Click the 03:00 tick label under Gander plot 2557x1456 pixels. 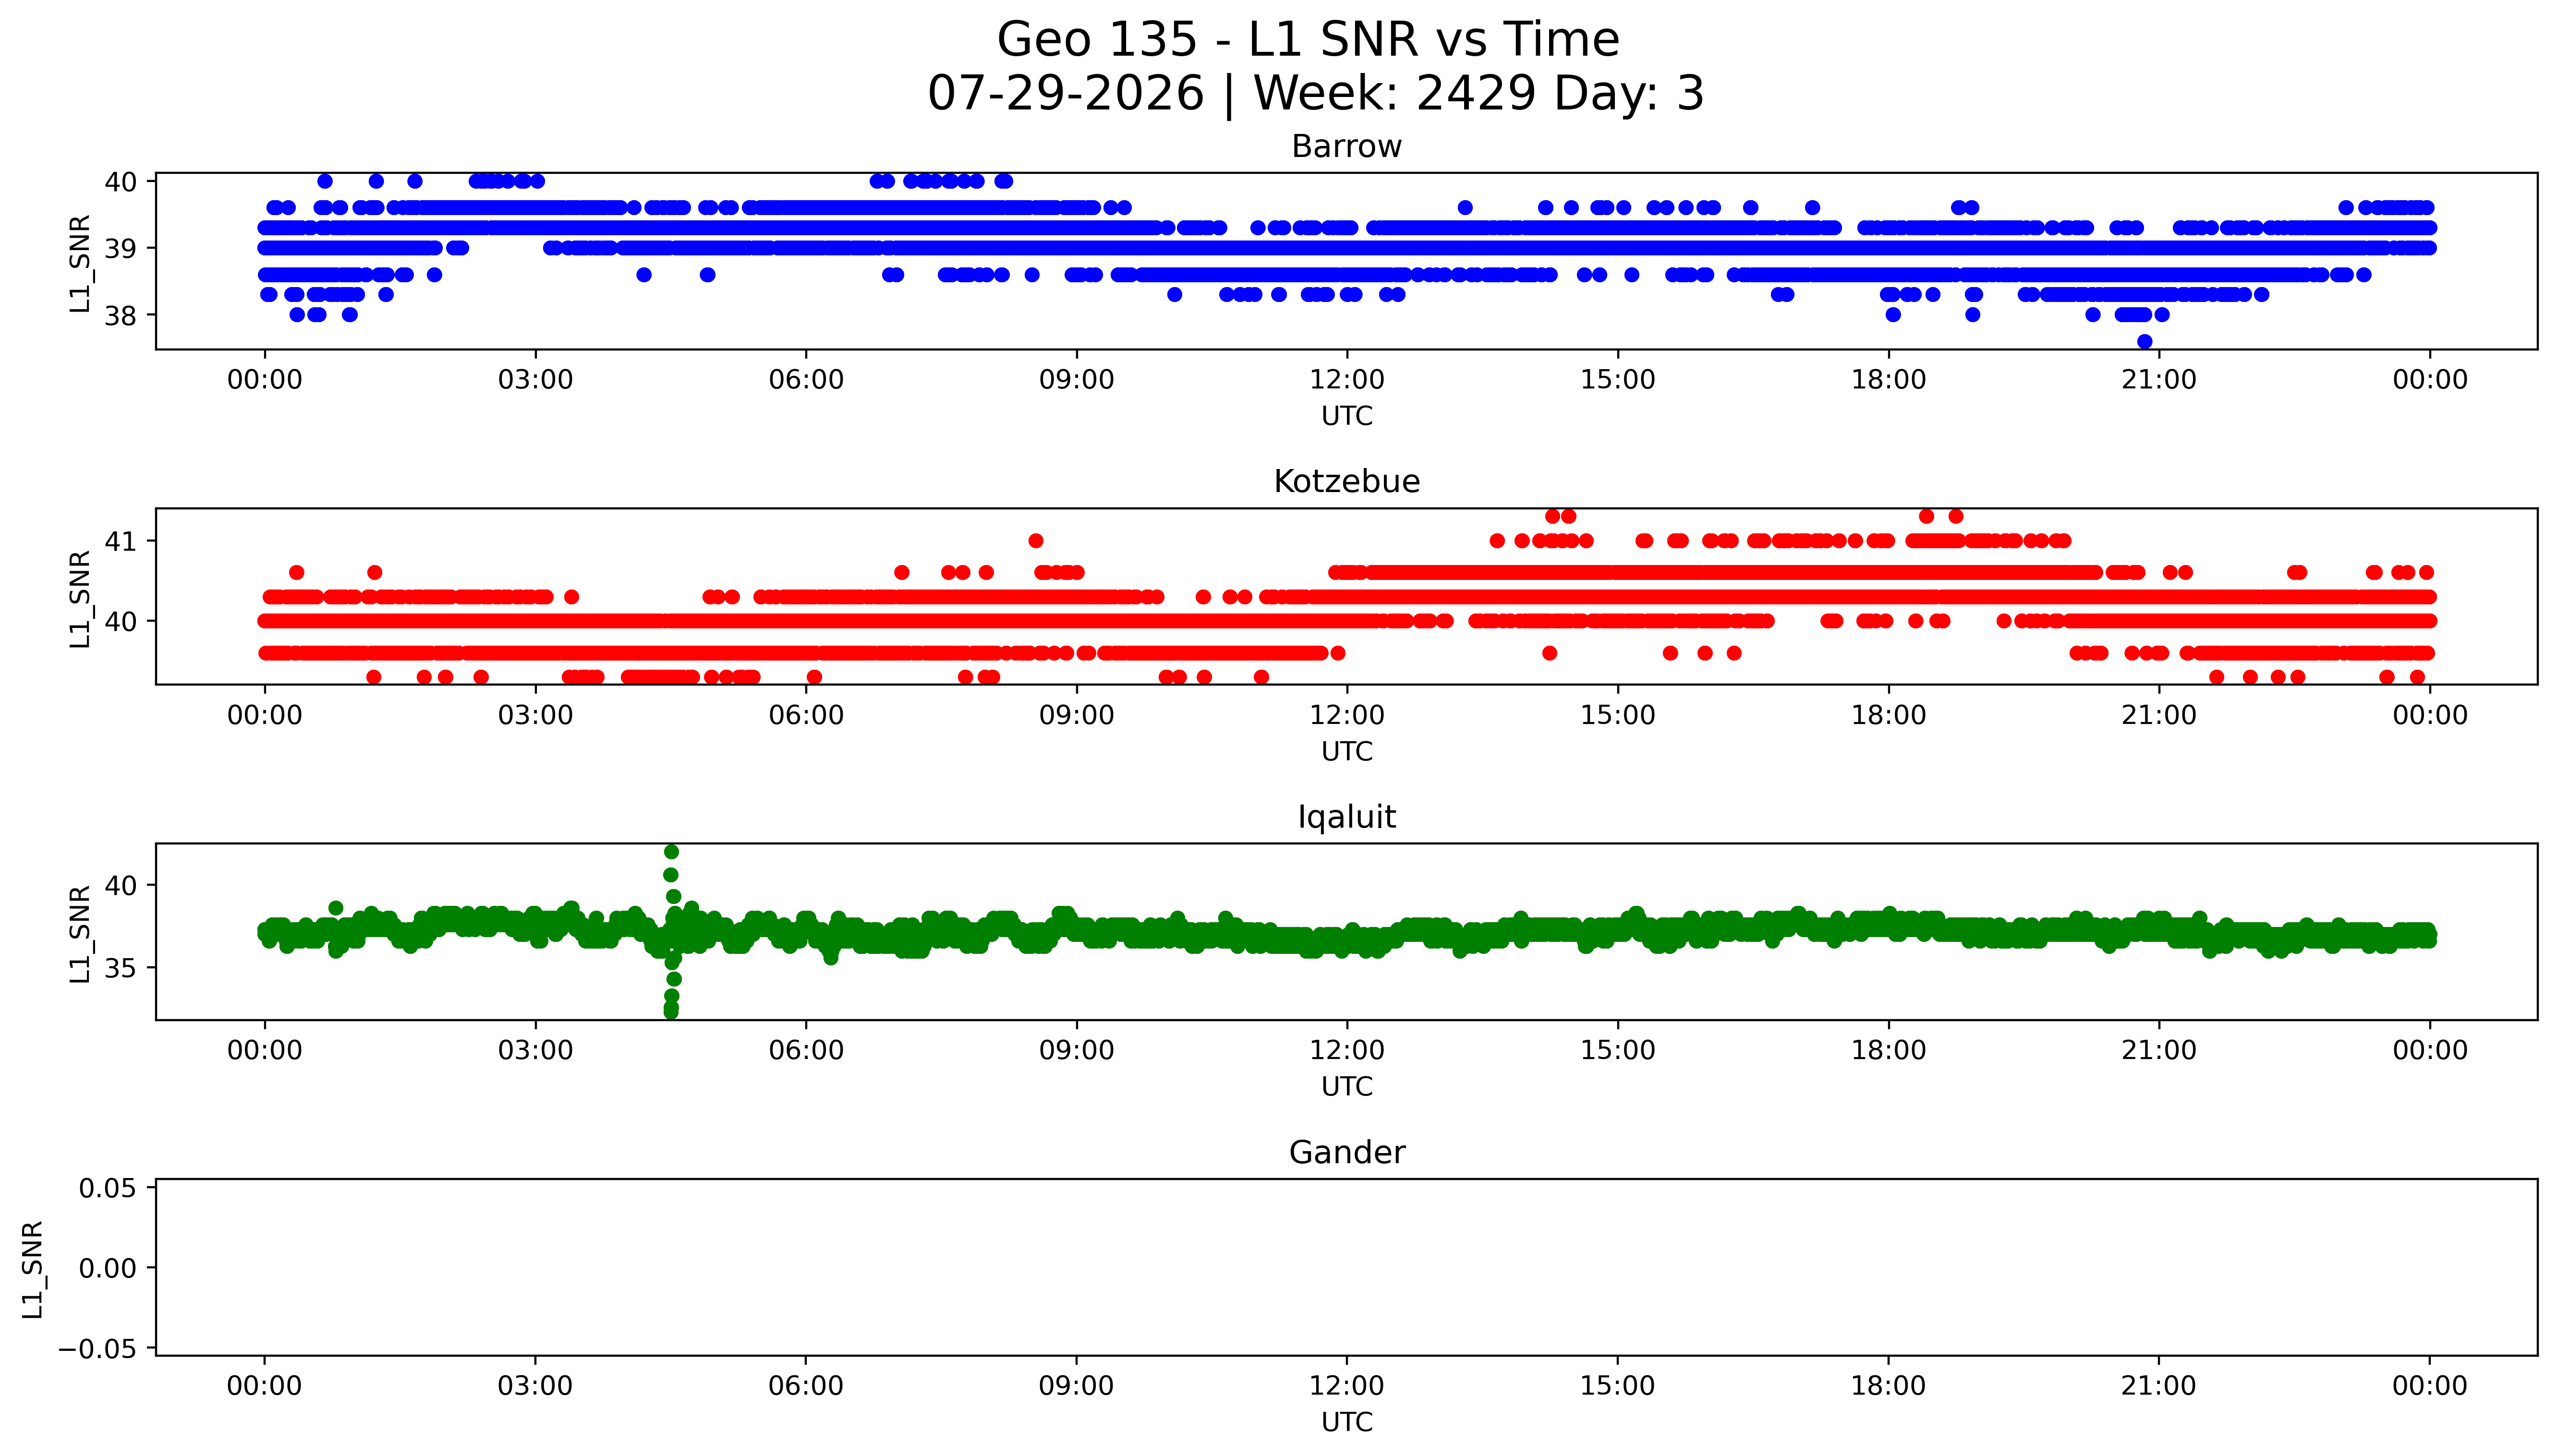535,1386
